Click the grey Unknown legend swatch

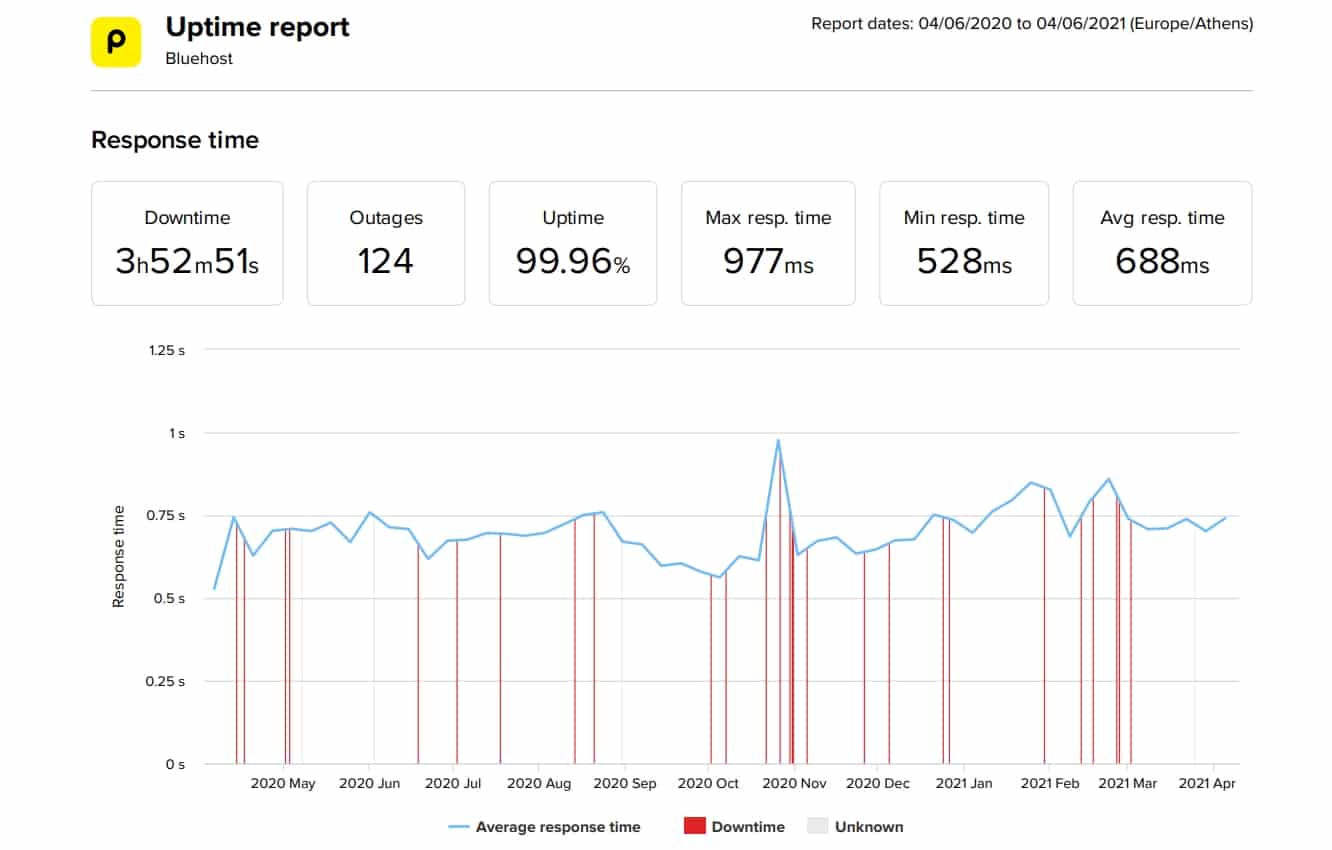[819, 827]
